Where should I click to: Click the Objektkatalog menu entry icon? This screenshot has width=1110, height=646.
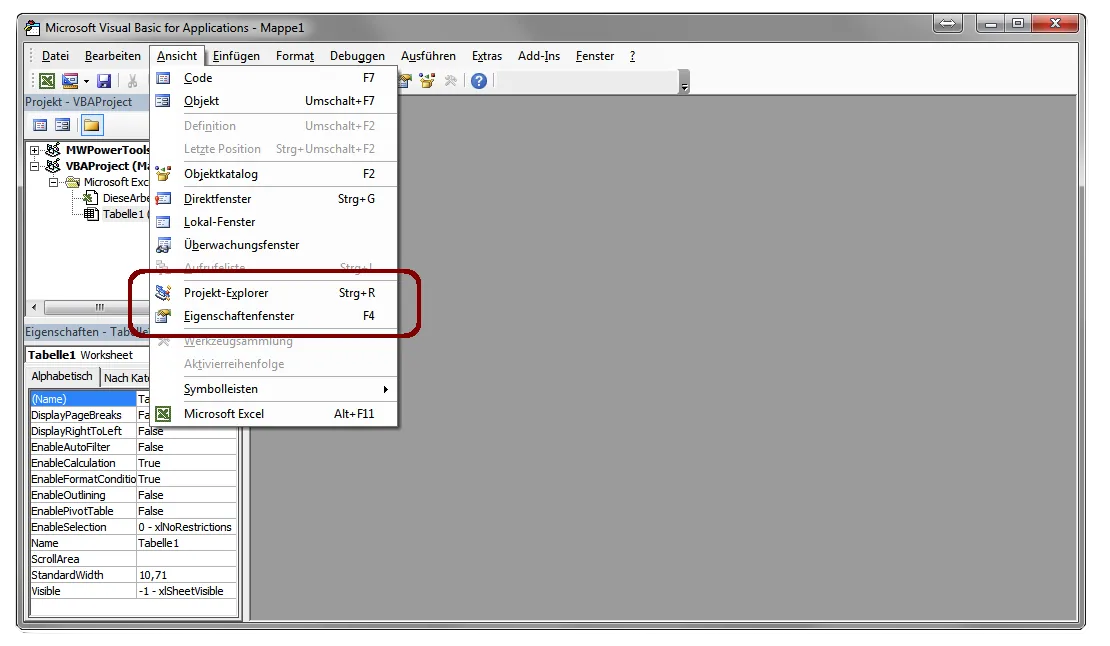point(164,174)
